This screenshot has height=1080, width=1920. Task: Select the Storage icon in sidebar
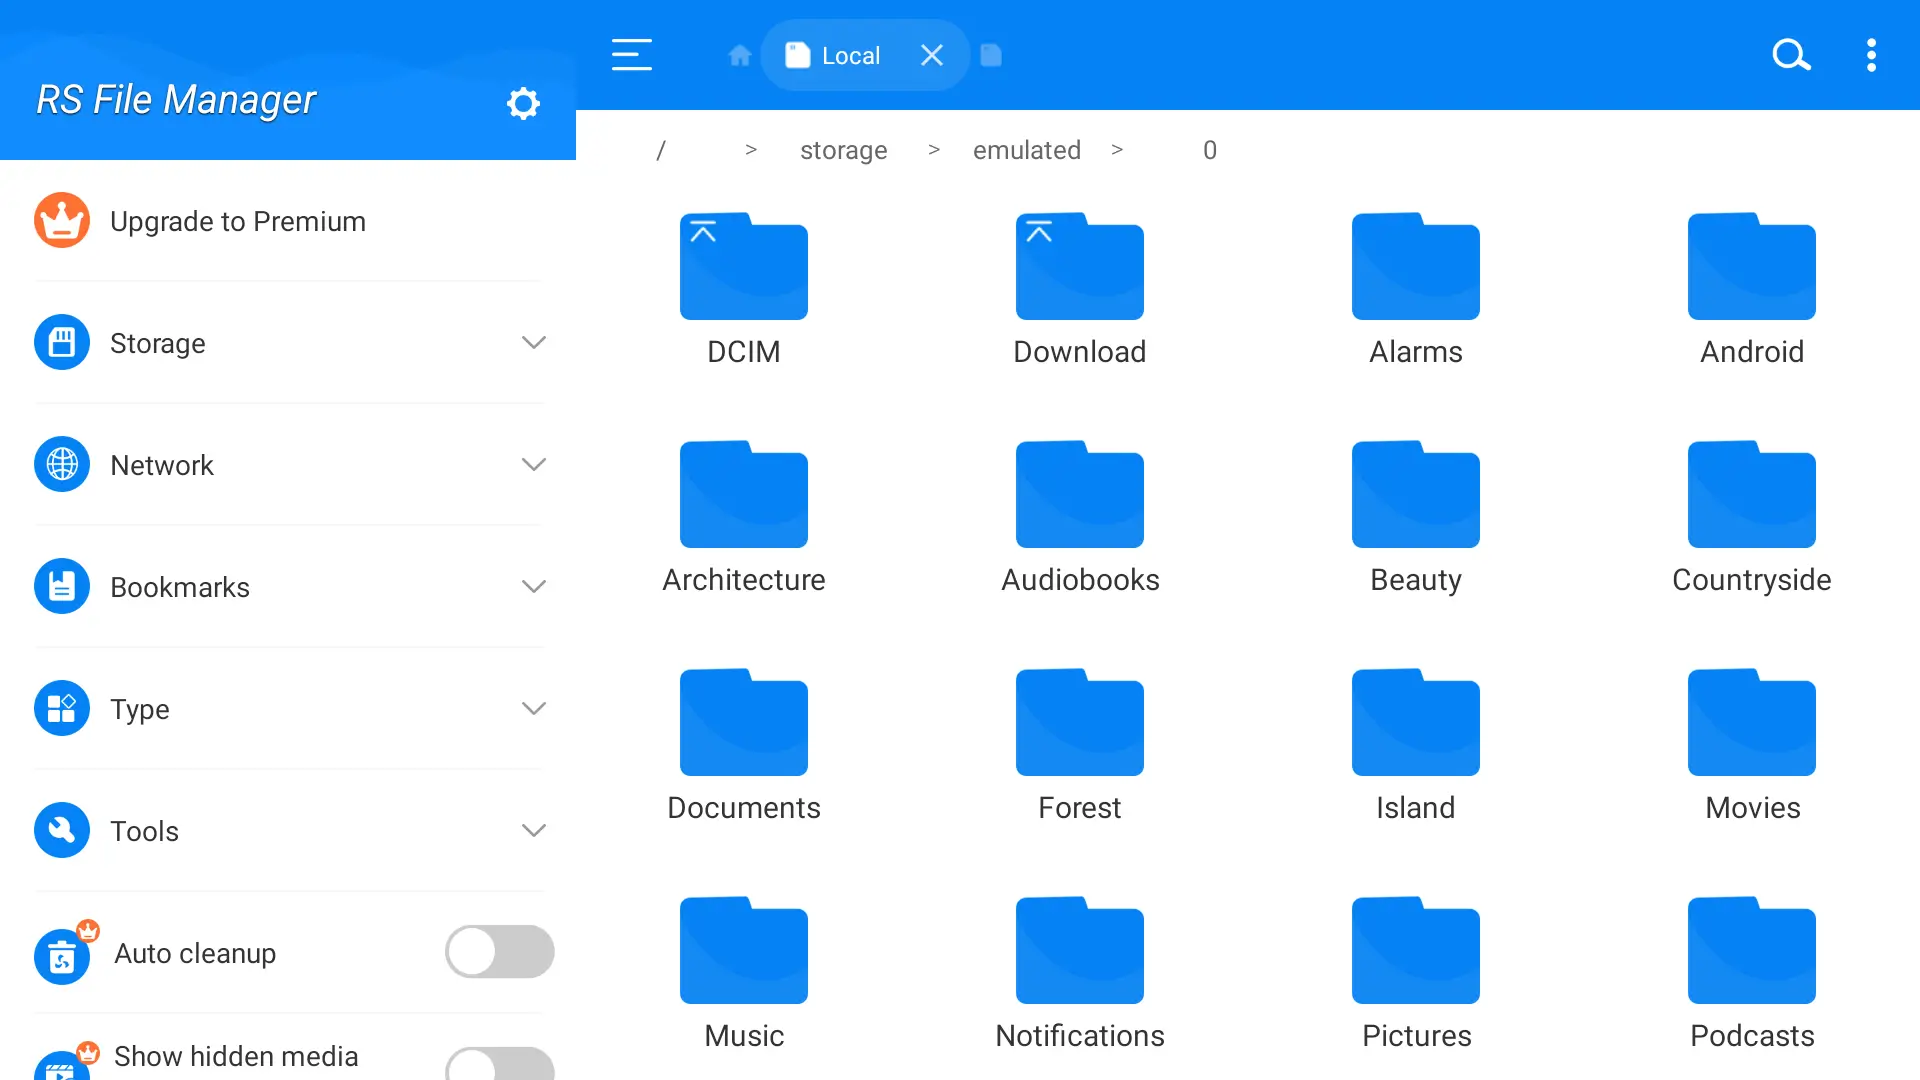(x=61, y=342)
